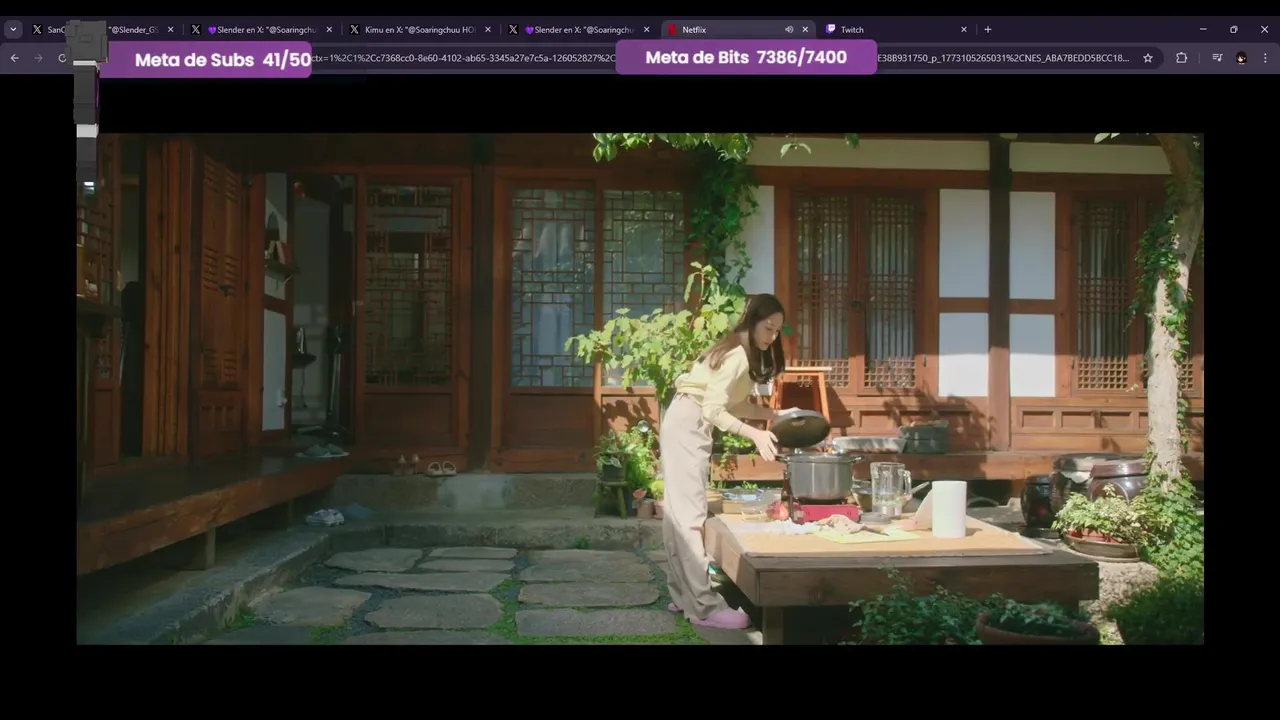Open the tab search dropdown arrow
Image resolution: width=1280 pixels, height=720 pixels.
tap(13, 29)
